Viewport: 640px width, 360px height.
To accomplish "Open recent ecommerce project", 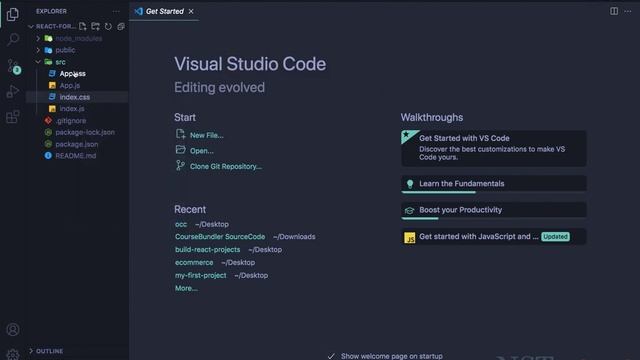I will [194, 262].
